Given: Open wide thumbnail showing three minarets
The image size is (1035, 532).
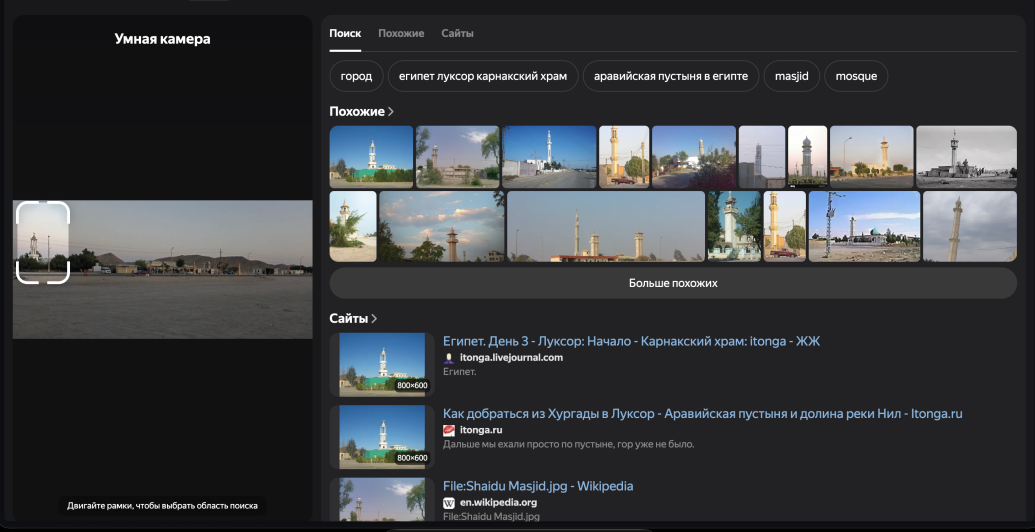Looking at the screenshot, I should coord(606,226).
